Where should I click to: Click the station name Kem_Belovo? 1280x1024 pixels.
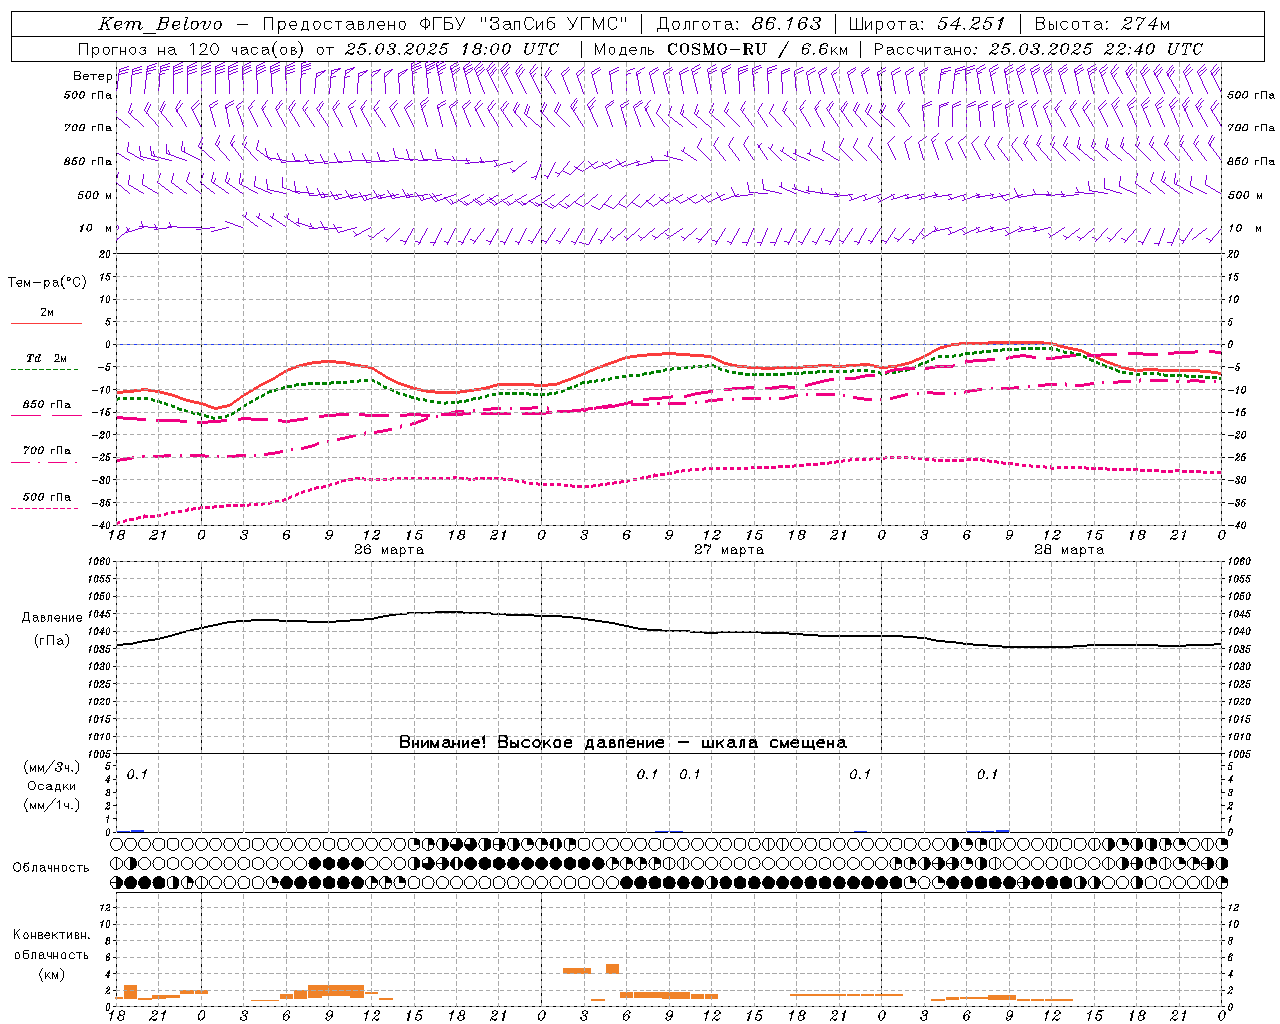160,24
